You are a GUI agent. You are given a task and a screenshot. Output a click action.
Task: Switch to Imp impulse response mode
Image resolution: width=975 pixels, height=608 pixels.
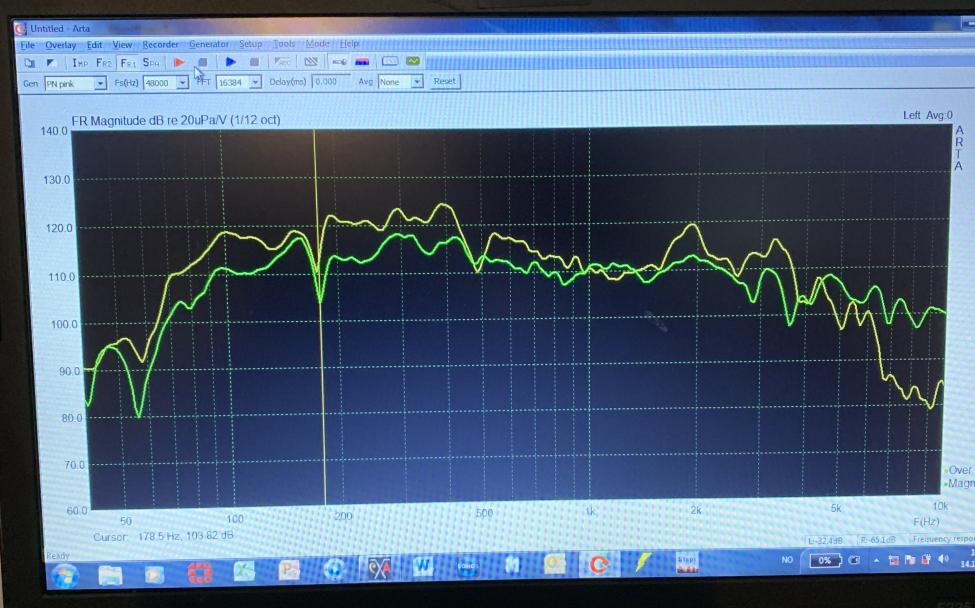(80, 63)
